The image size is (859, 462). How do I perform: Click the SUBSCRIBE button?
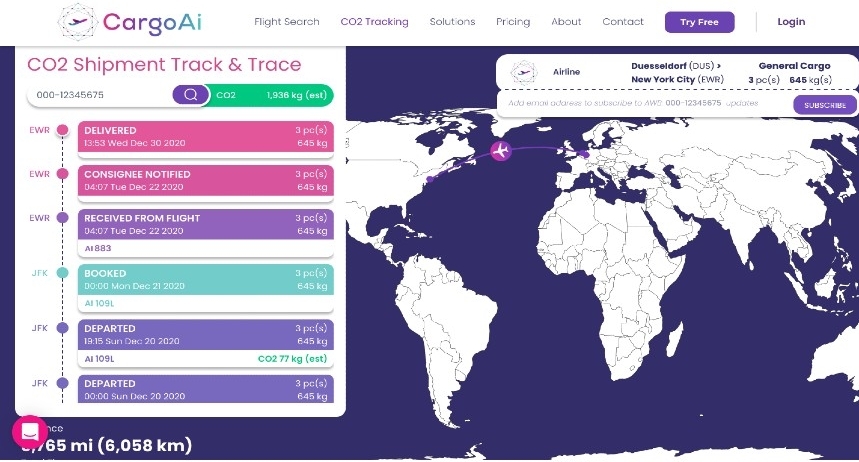[x=824, y=105]
